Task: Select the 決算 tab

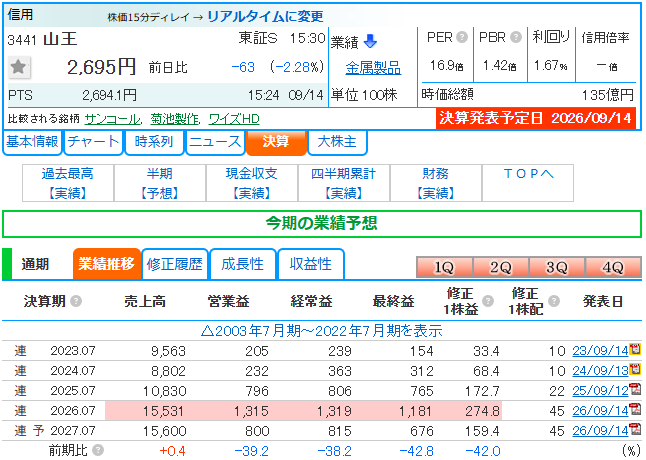Action: [x=276, y=142]
